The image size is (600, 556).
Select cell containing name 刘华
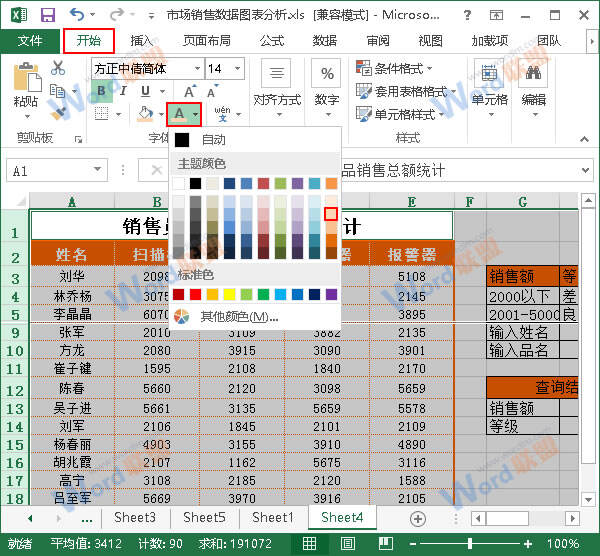(x=72, y=277)
